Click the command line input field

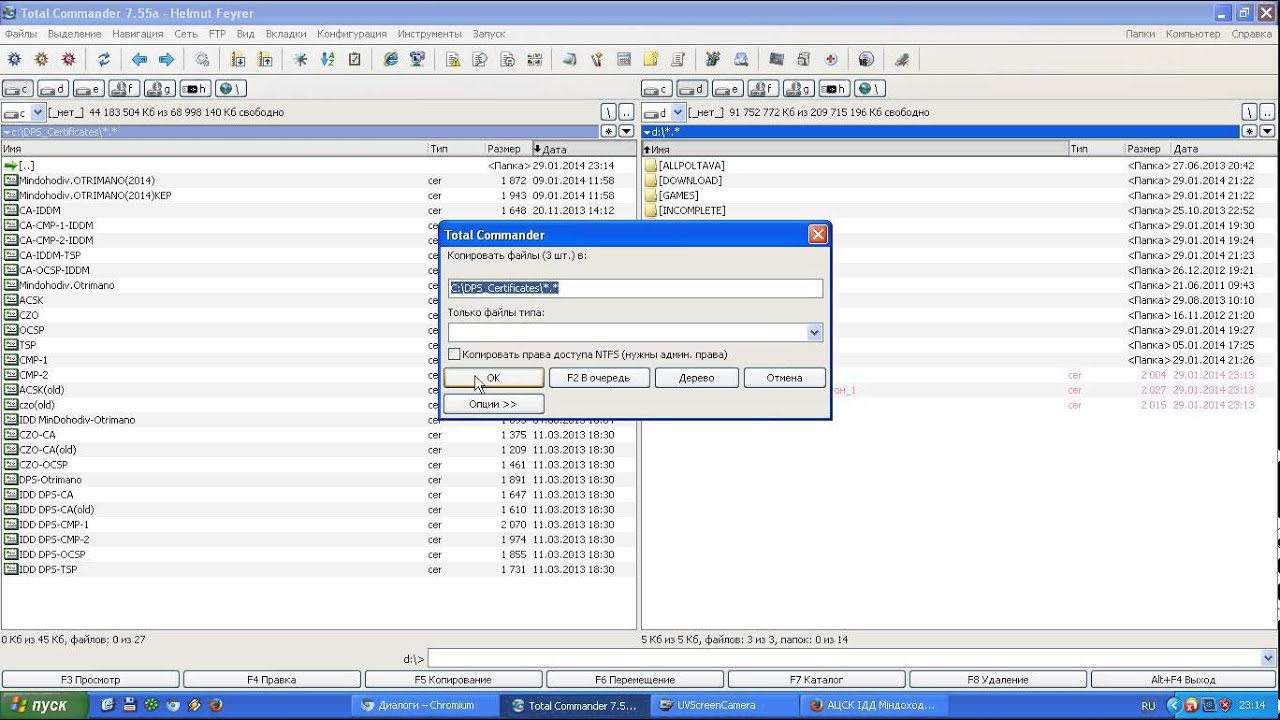(844, 658)
